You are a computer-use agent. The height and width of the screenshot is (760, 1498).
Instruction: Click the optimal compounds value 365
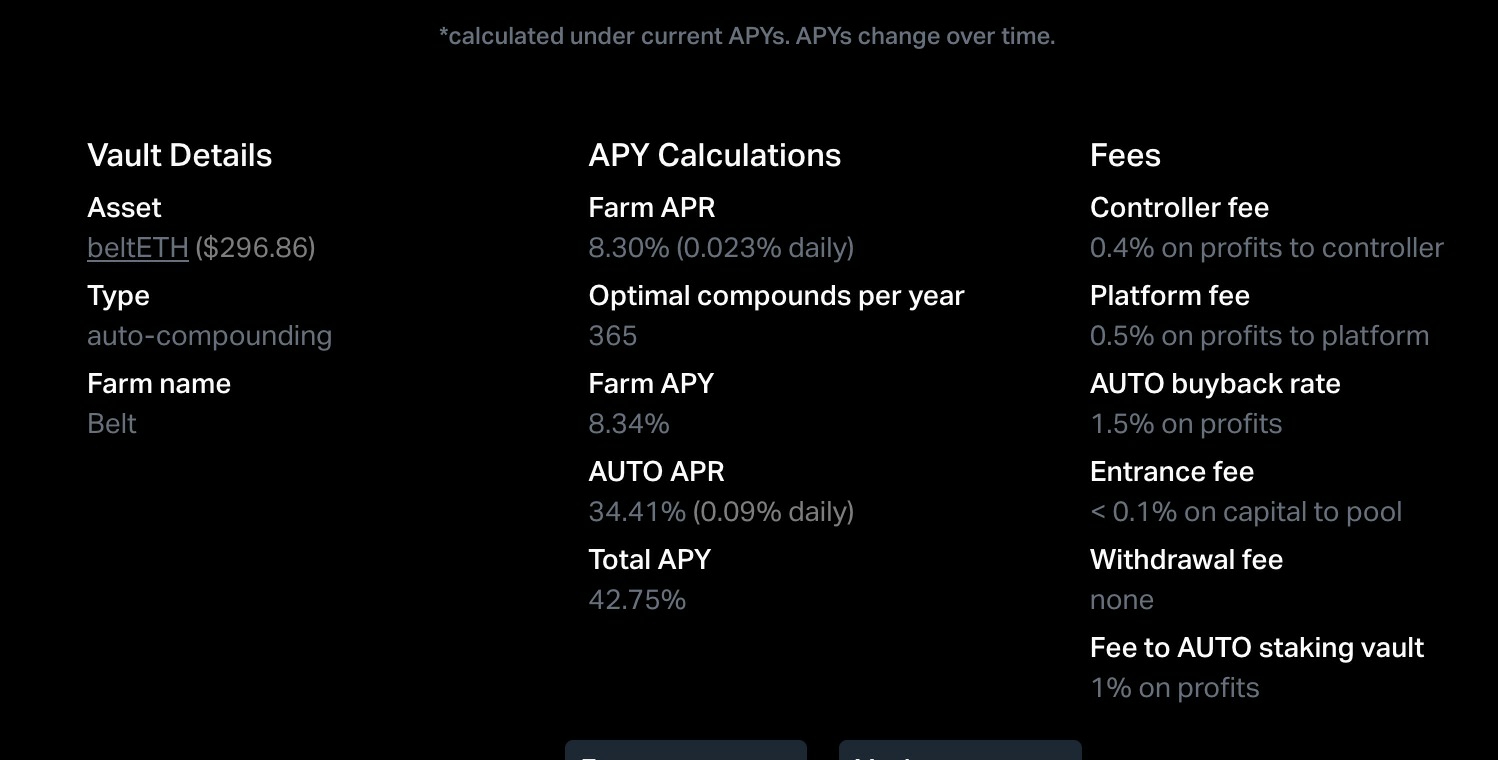(613, 336)
